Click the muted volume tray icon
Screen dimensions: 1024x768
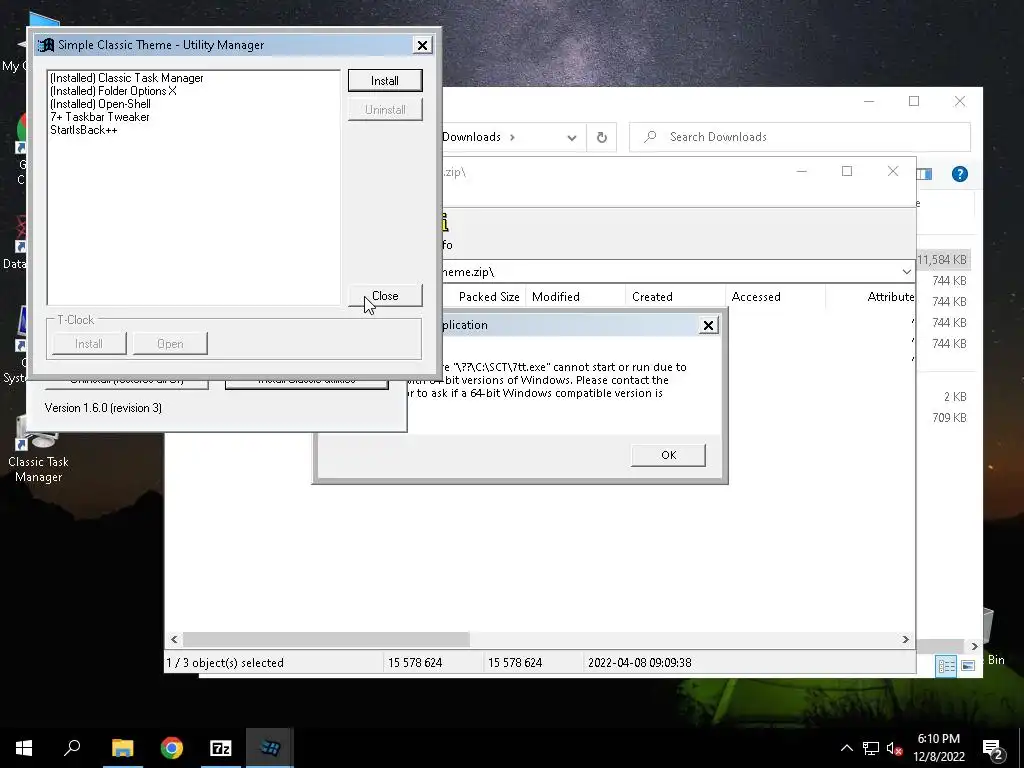point(895,748)
